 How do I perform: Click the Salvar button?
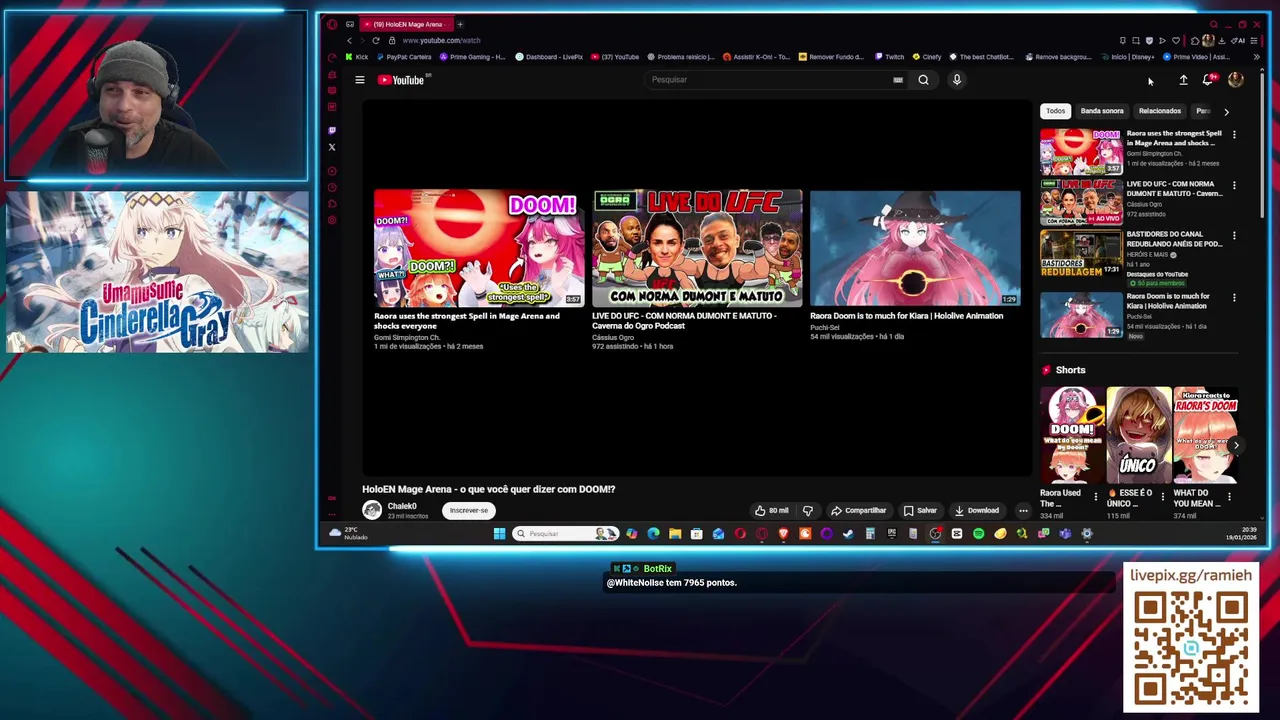click(920, 510)
